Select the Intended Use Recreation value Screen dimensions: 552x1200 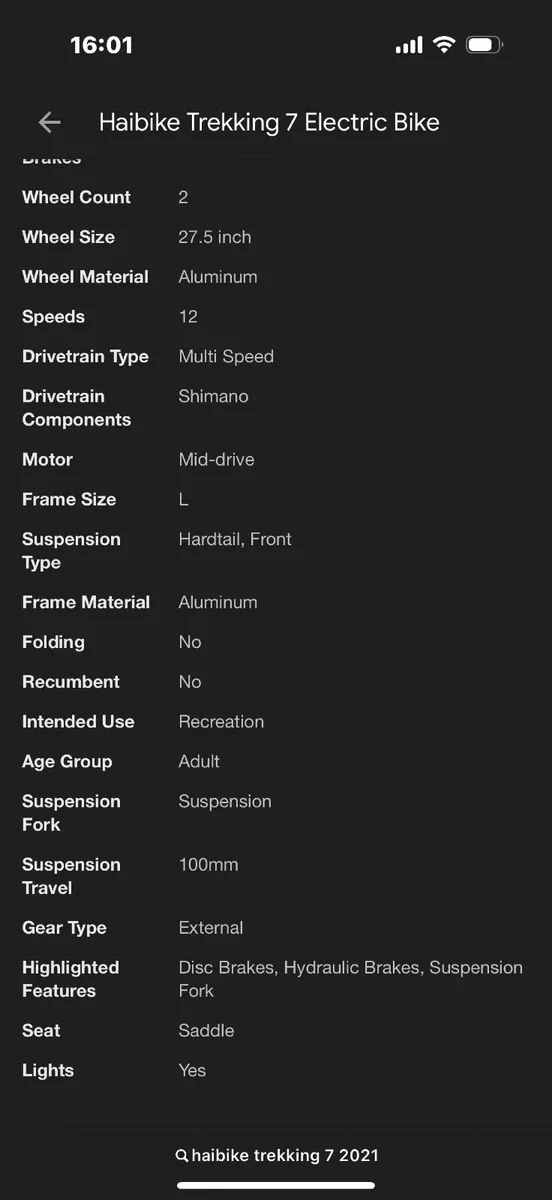point(221,722)
